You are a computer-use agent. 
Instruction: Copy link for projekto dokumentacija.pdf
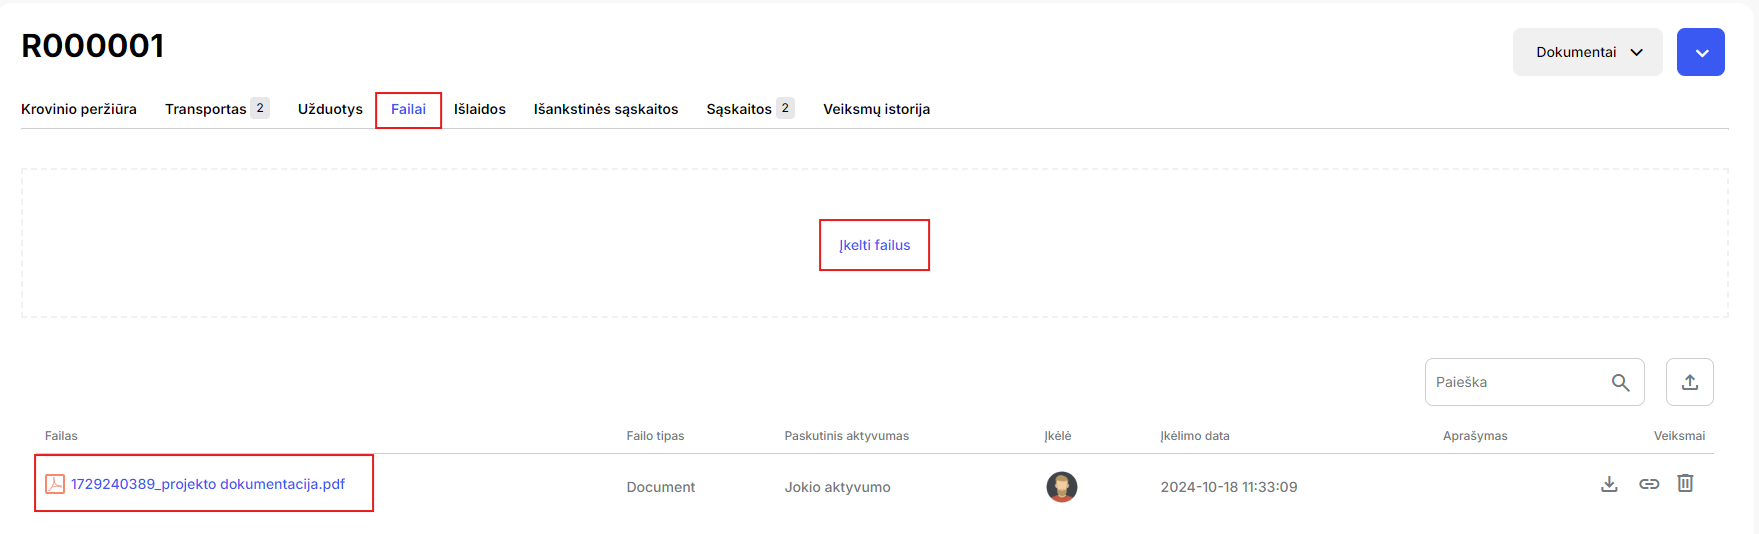1649,484
